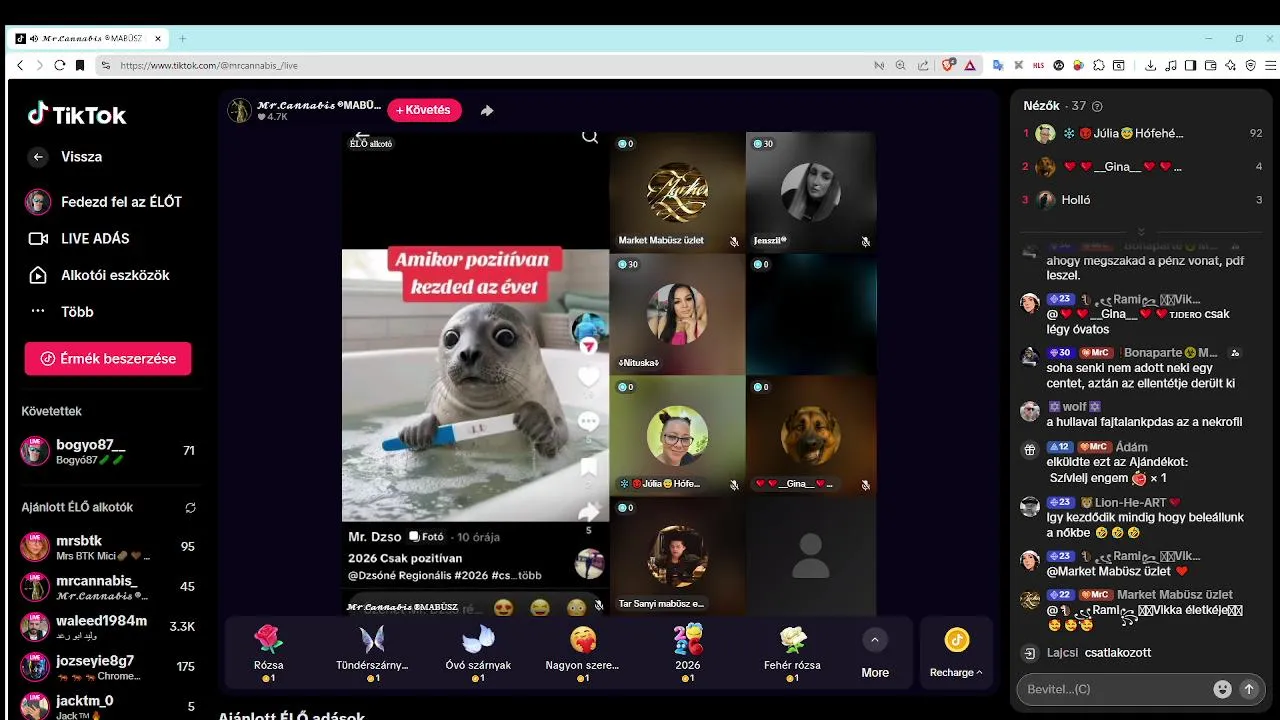Open mrcannabis_ recommended live channel
Viewport: 1280px width, 720px height.
coord(107,587)
